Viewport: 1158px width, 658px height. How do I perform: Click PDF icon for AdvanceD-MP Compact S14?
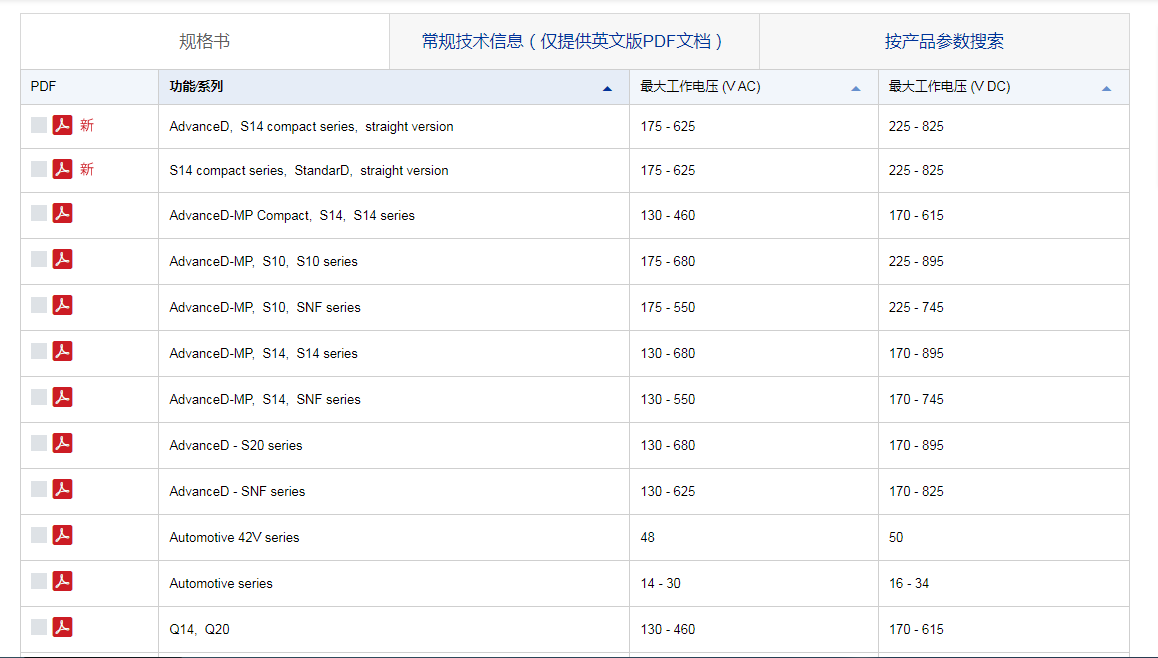point(62,214)
